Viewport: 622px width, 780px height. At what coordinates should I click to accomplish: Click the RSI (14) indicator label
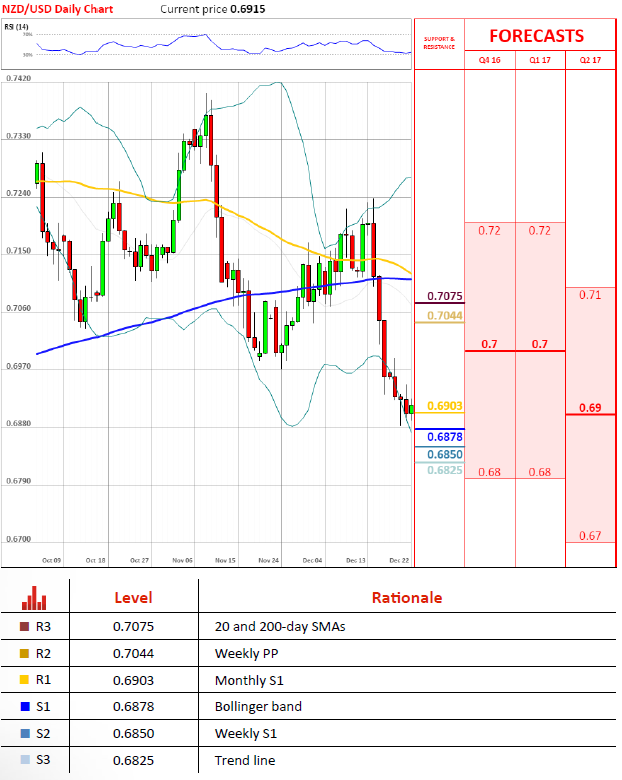16,26
